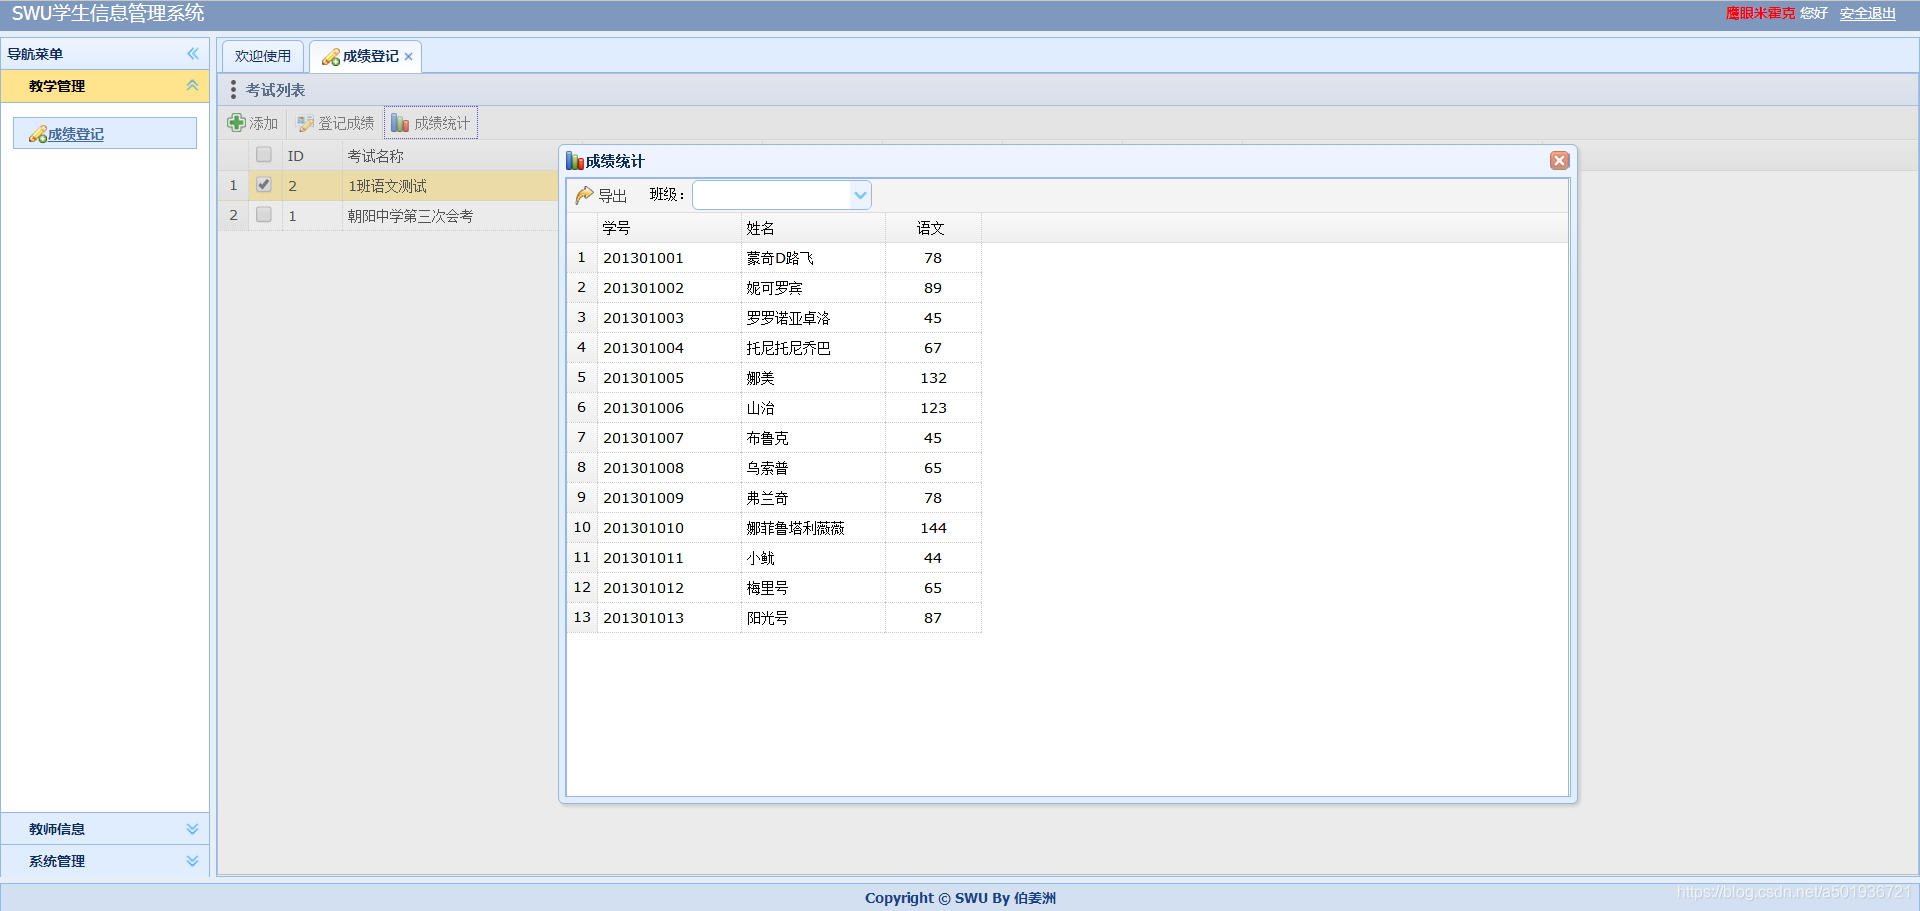
Task: Uncheck the 1班语文测试 row checkbox
Action: point(264,185)
